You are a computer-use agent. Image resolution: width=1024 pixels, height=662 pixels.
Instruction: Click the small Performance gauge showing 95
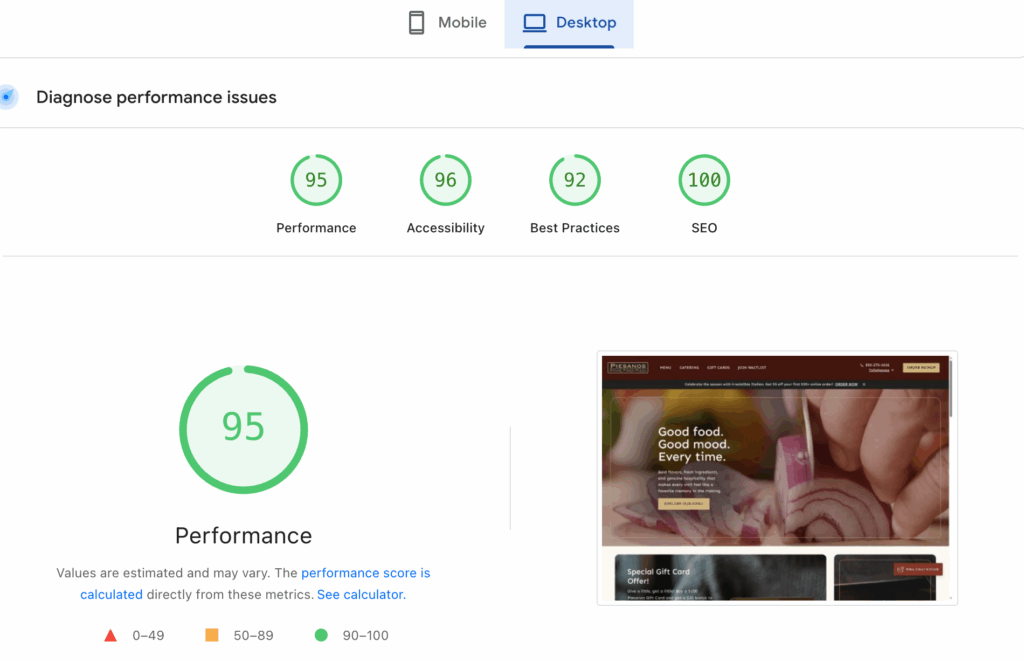(316, 180)
